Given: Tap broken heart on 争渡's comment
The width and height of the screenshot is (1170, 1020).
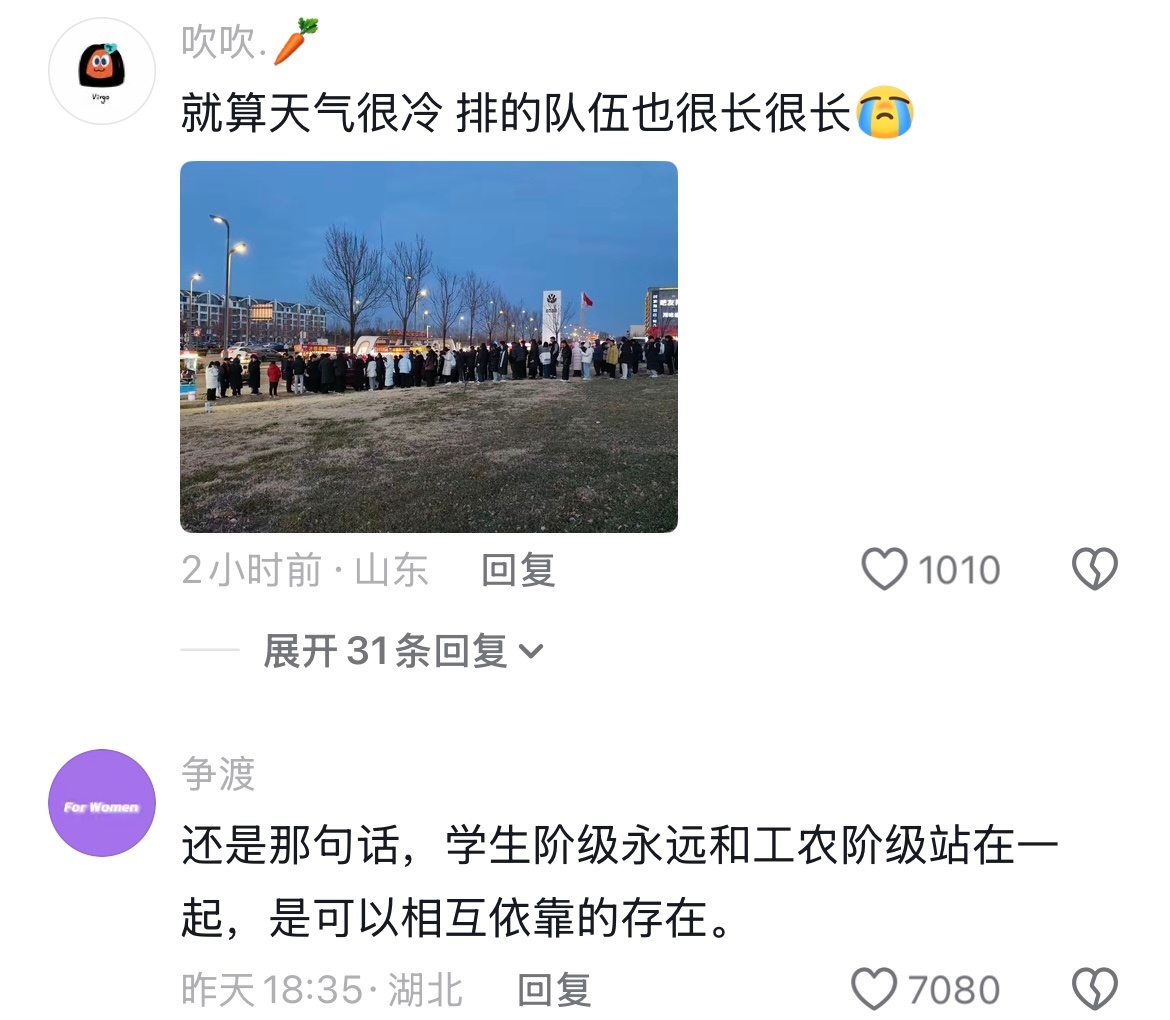Looking at the screenshot, I should coord(1095,989).
